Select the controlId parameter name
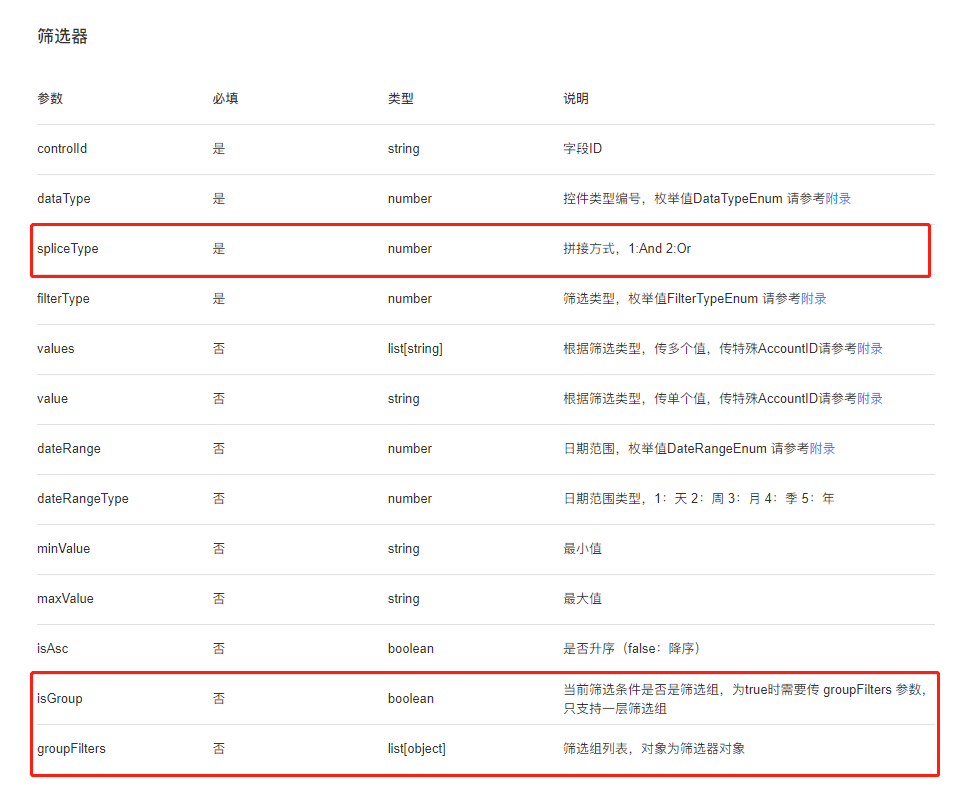Viewport: 965px width, 807px height. pyautogui.click(x=63, y=148)
